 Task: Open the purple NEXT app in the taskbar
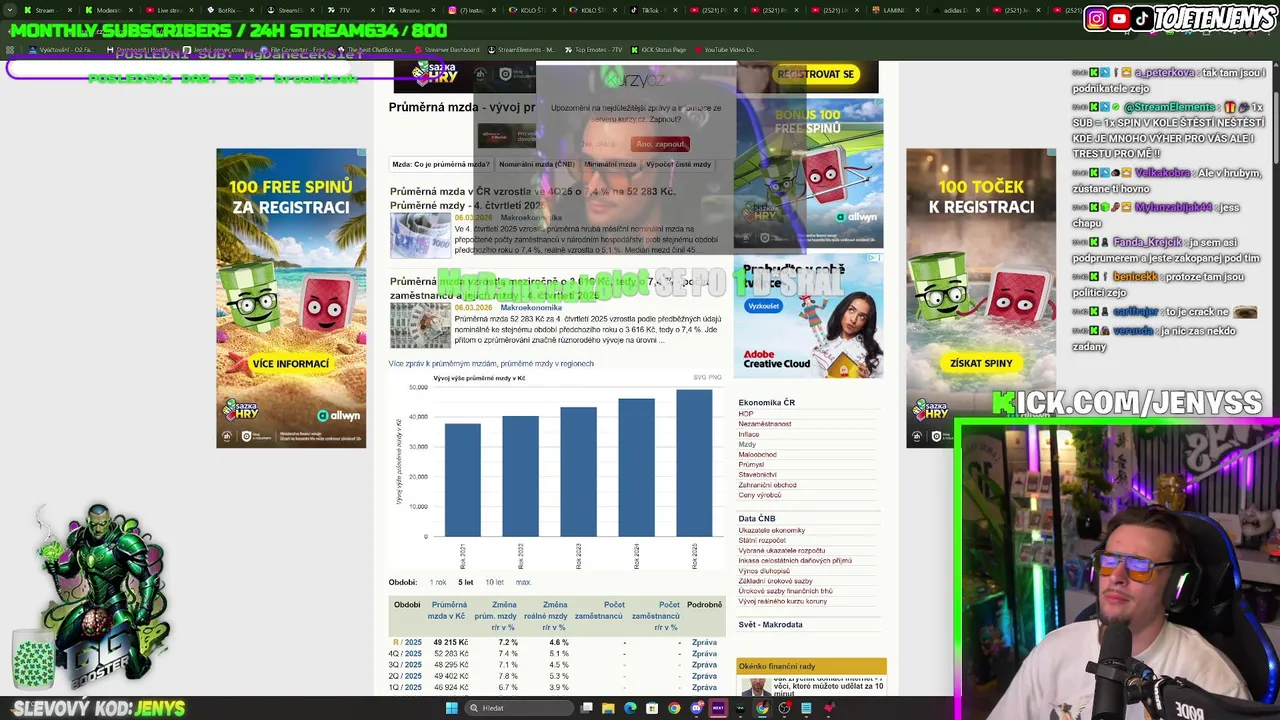[x=718, y=708]
